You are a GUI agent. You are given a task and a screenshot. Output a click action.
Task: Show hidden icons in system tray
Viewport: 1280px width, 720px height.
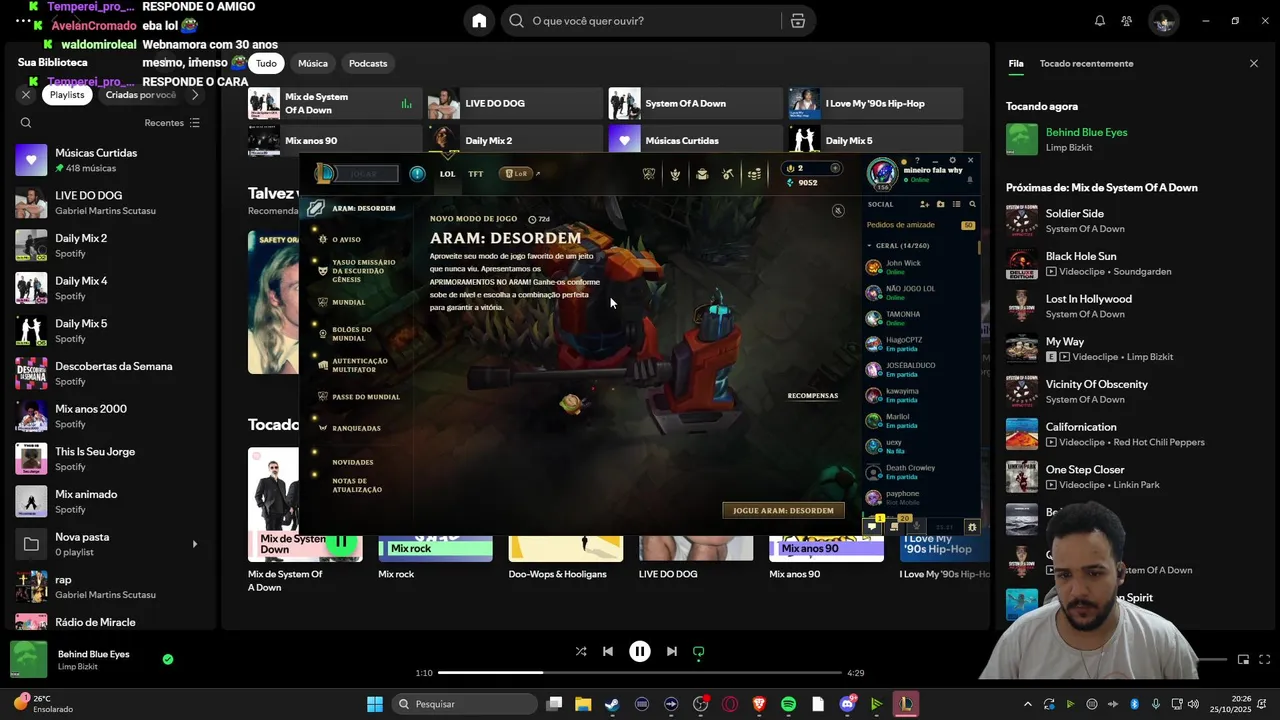(1027, 704)
